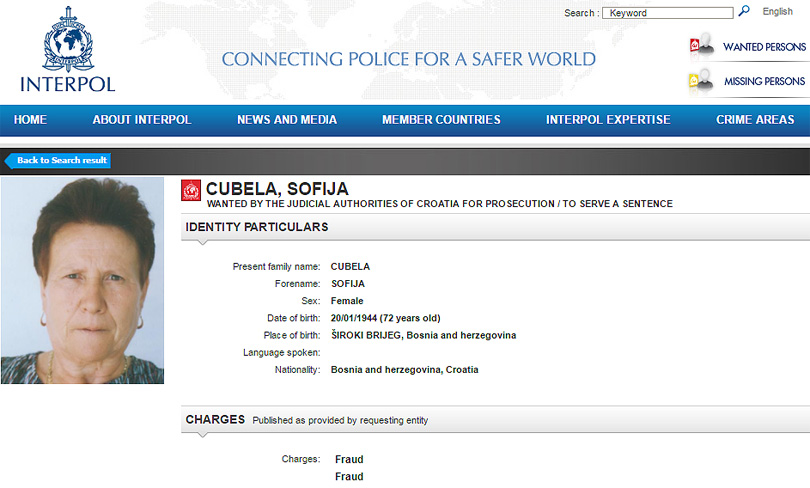Select the second Fraud charge
810x488 pixels.
(x=349, y=476)
